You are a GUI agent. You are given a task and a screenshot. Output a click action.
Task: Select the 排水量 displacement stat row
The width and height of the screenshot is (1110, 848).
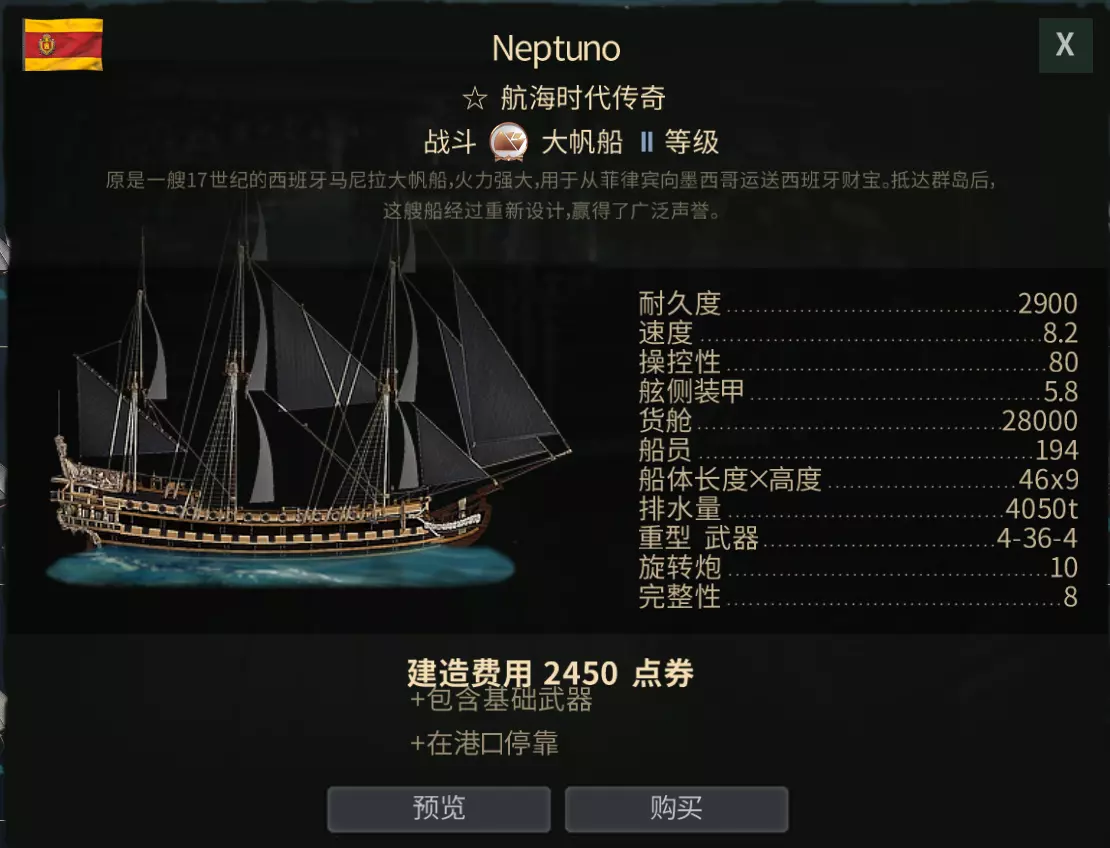click(857, 509)
